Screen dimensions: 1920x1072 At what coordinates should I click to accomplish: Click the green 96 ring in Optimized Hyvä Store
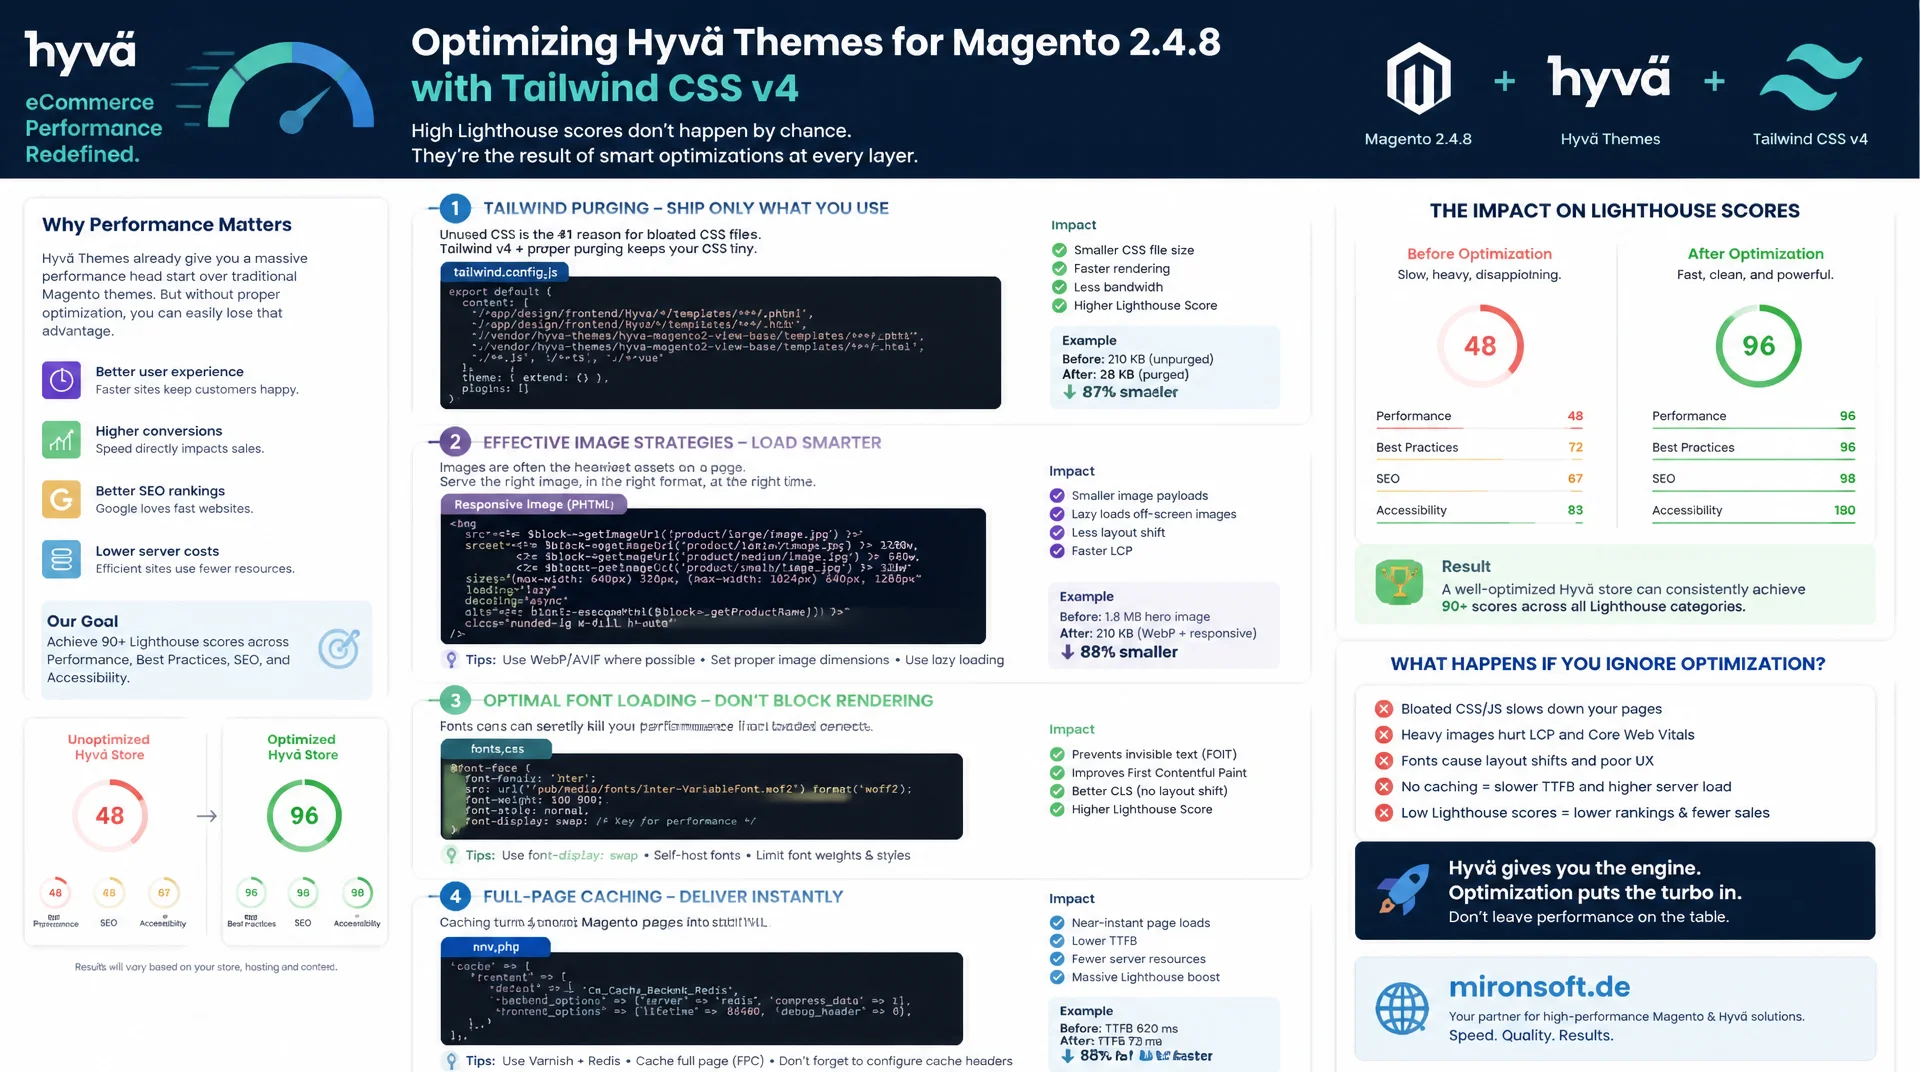304,816
